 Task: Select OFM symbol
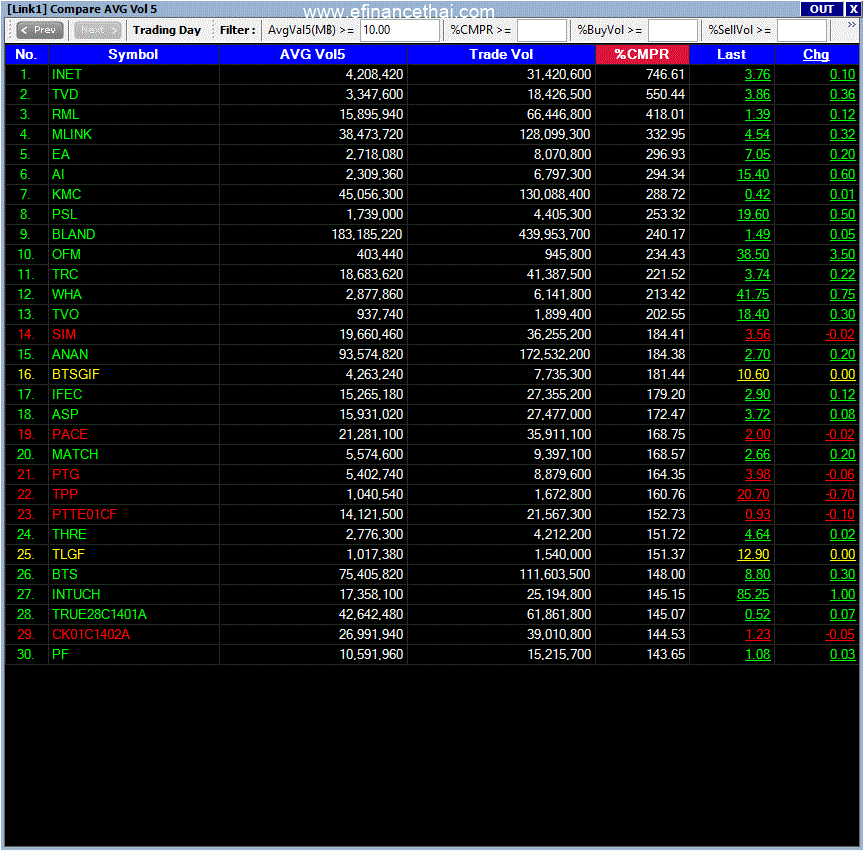(66, 254)
